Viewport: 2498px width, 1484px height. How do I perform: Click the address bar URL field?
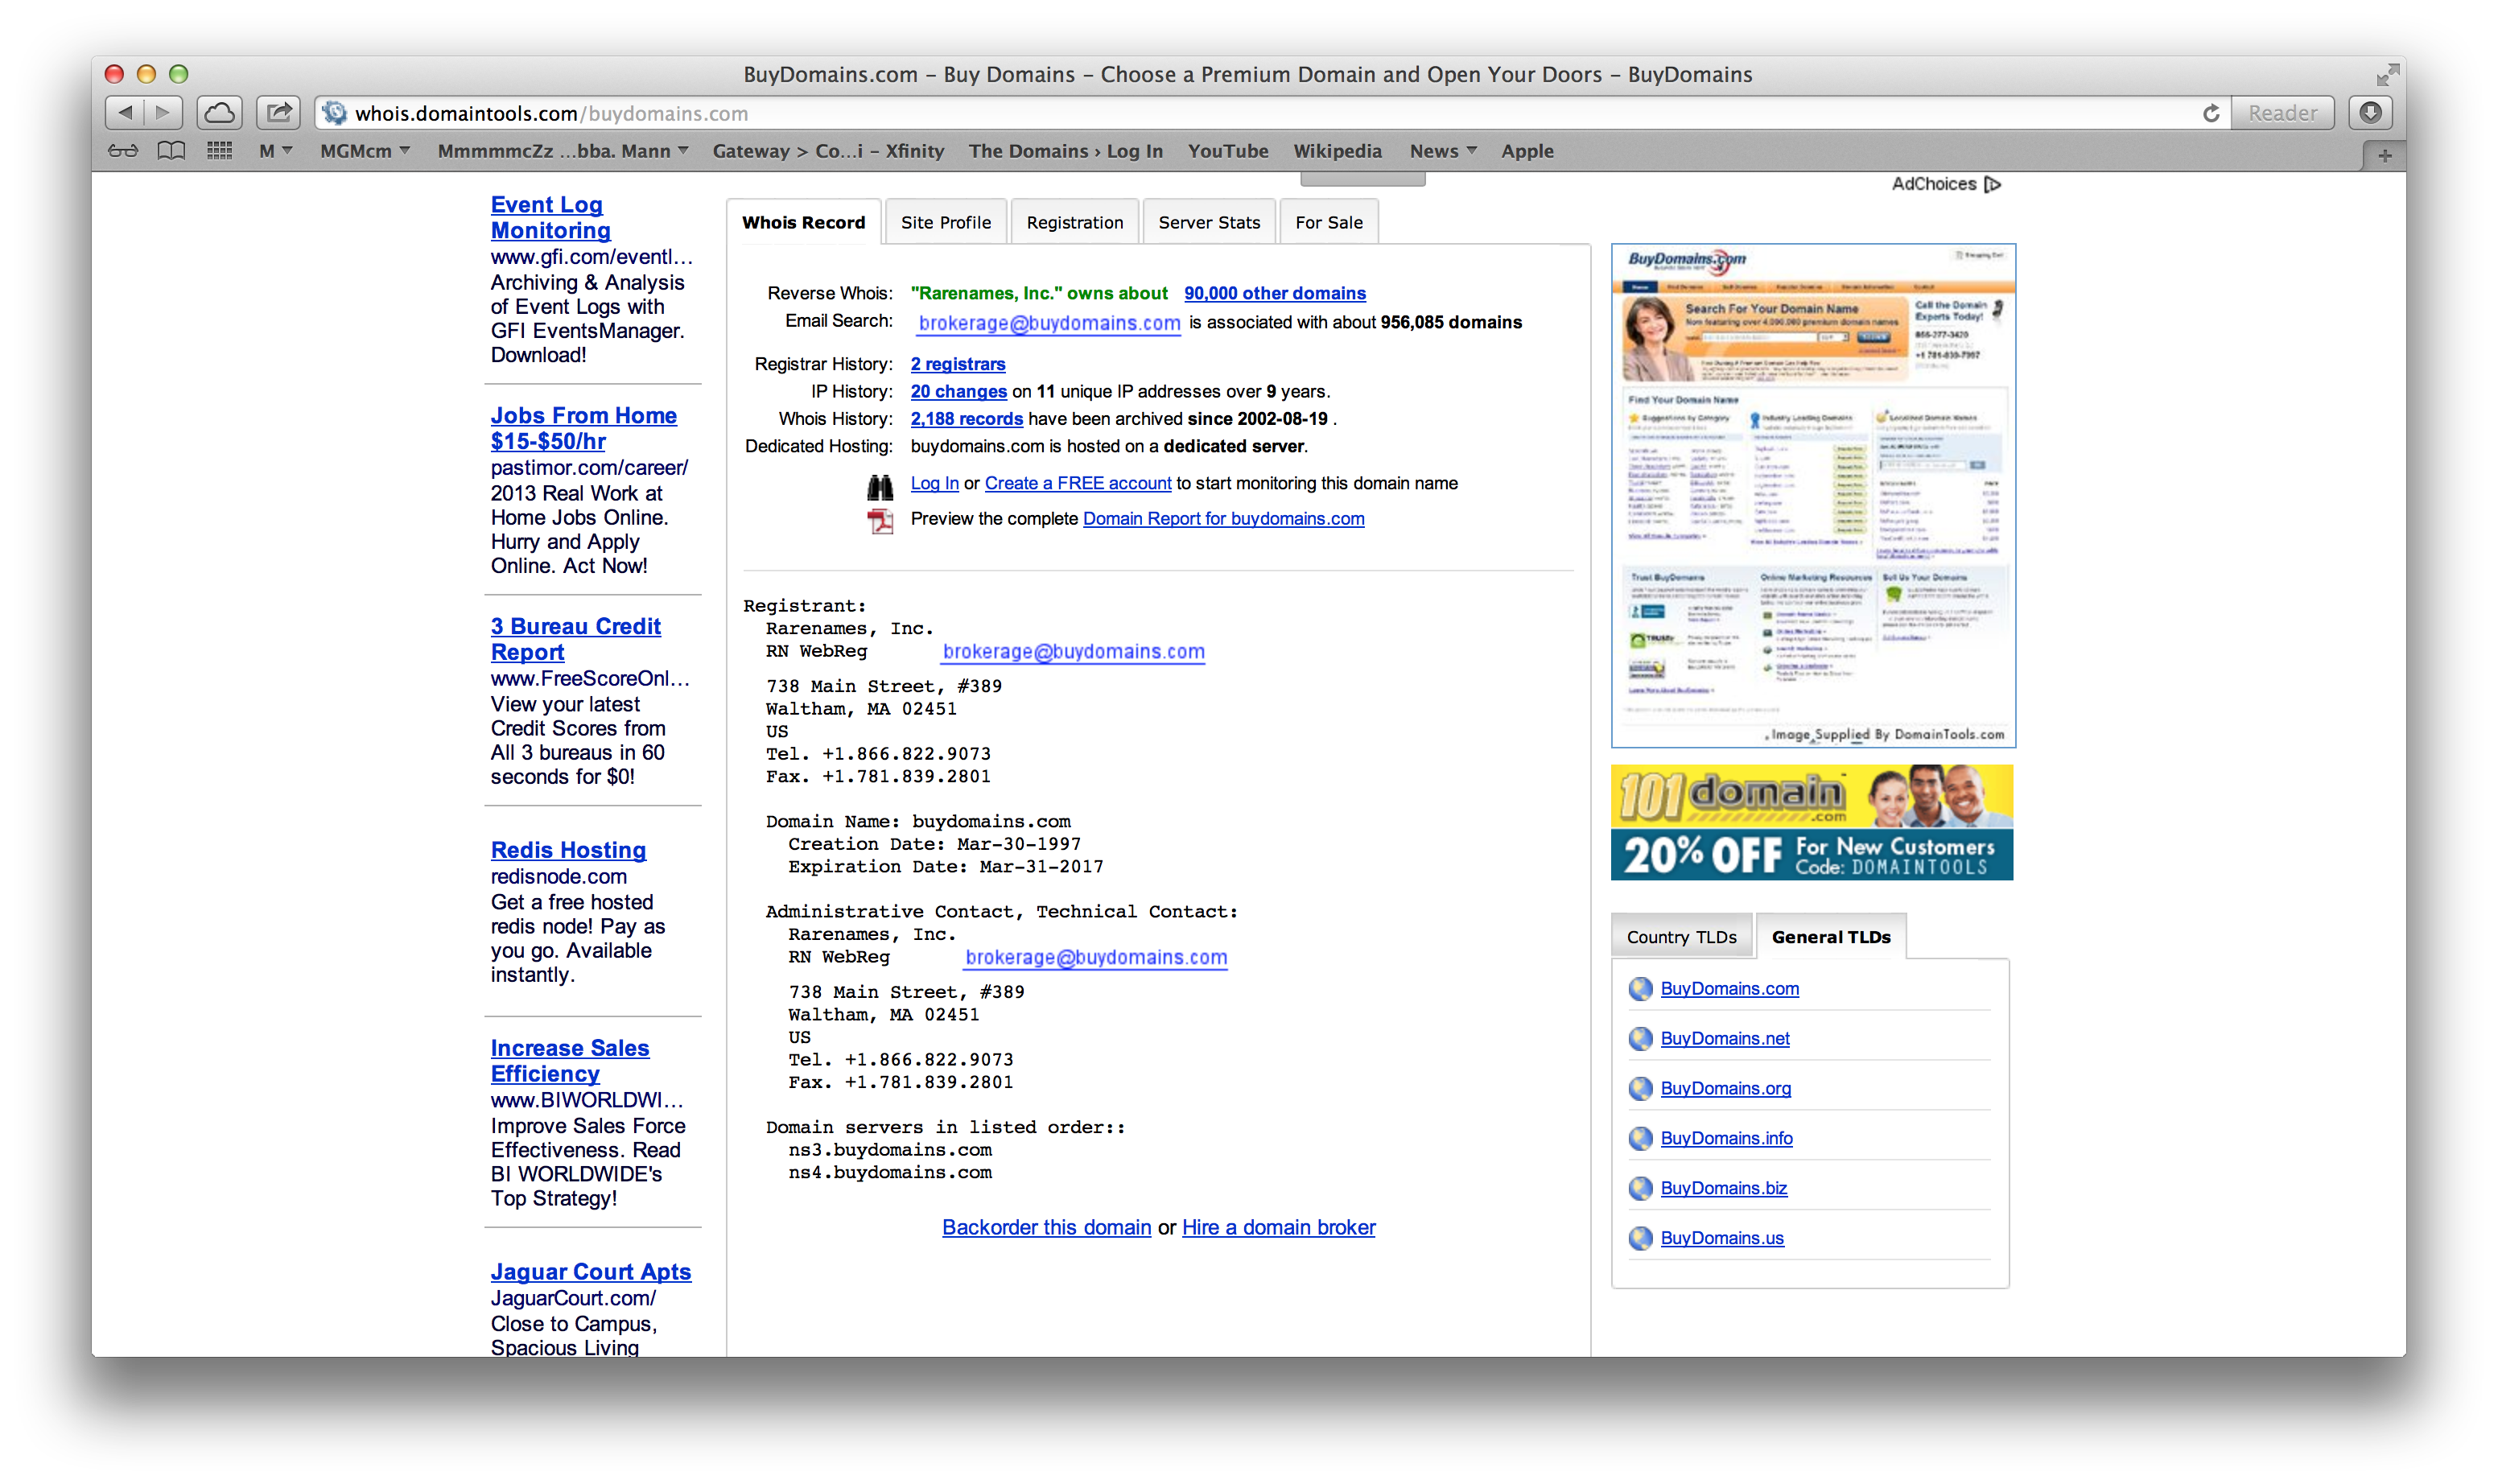(1200, 113)
